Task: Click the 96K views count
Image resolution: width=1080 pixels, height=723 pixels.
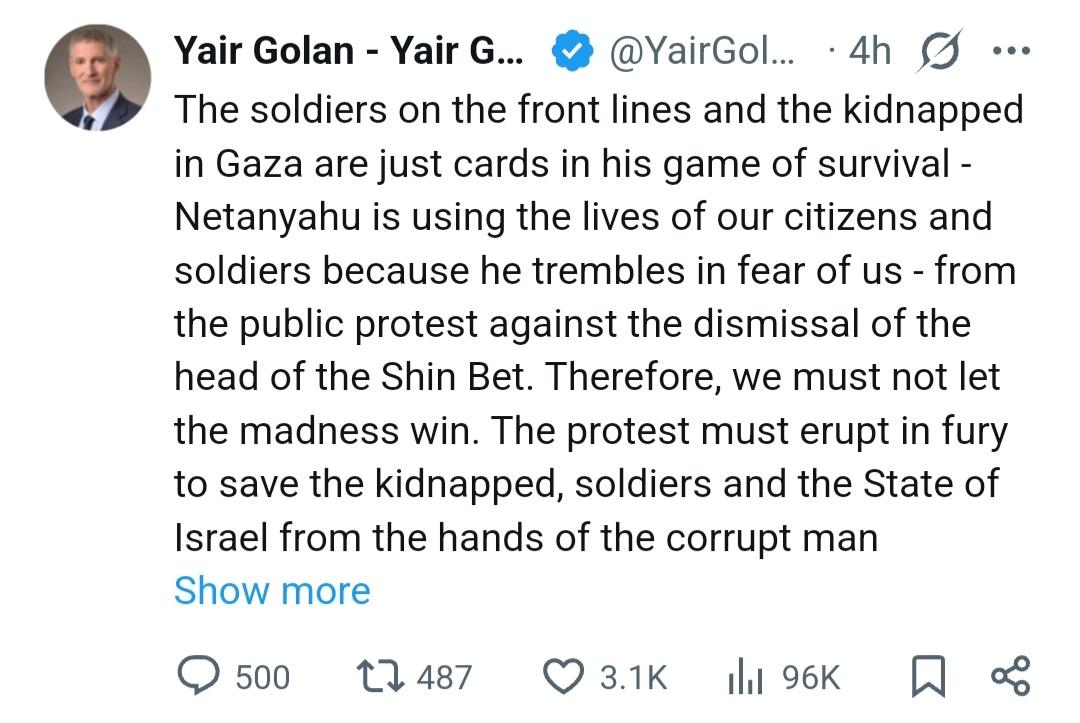Action: click(x=812, y=678)
